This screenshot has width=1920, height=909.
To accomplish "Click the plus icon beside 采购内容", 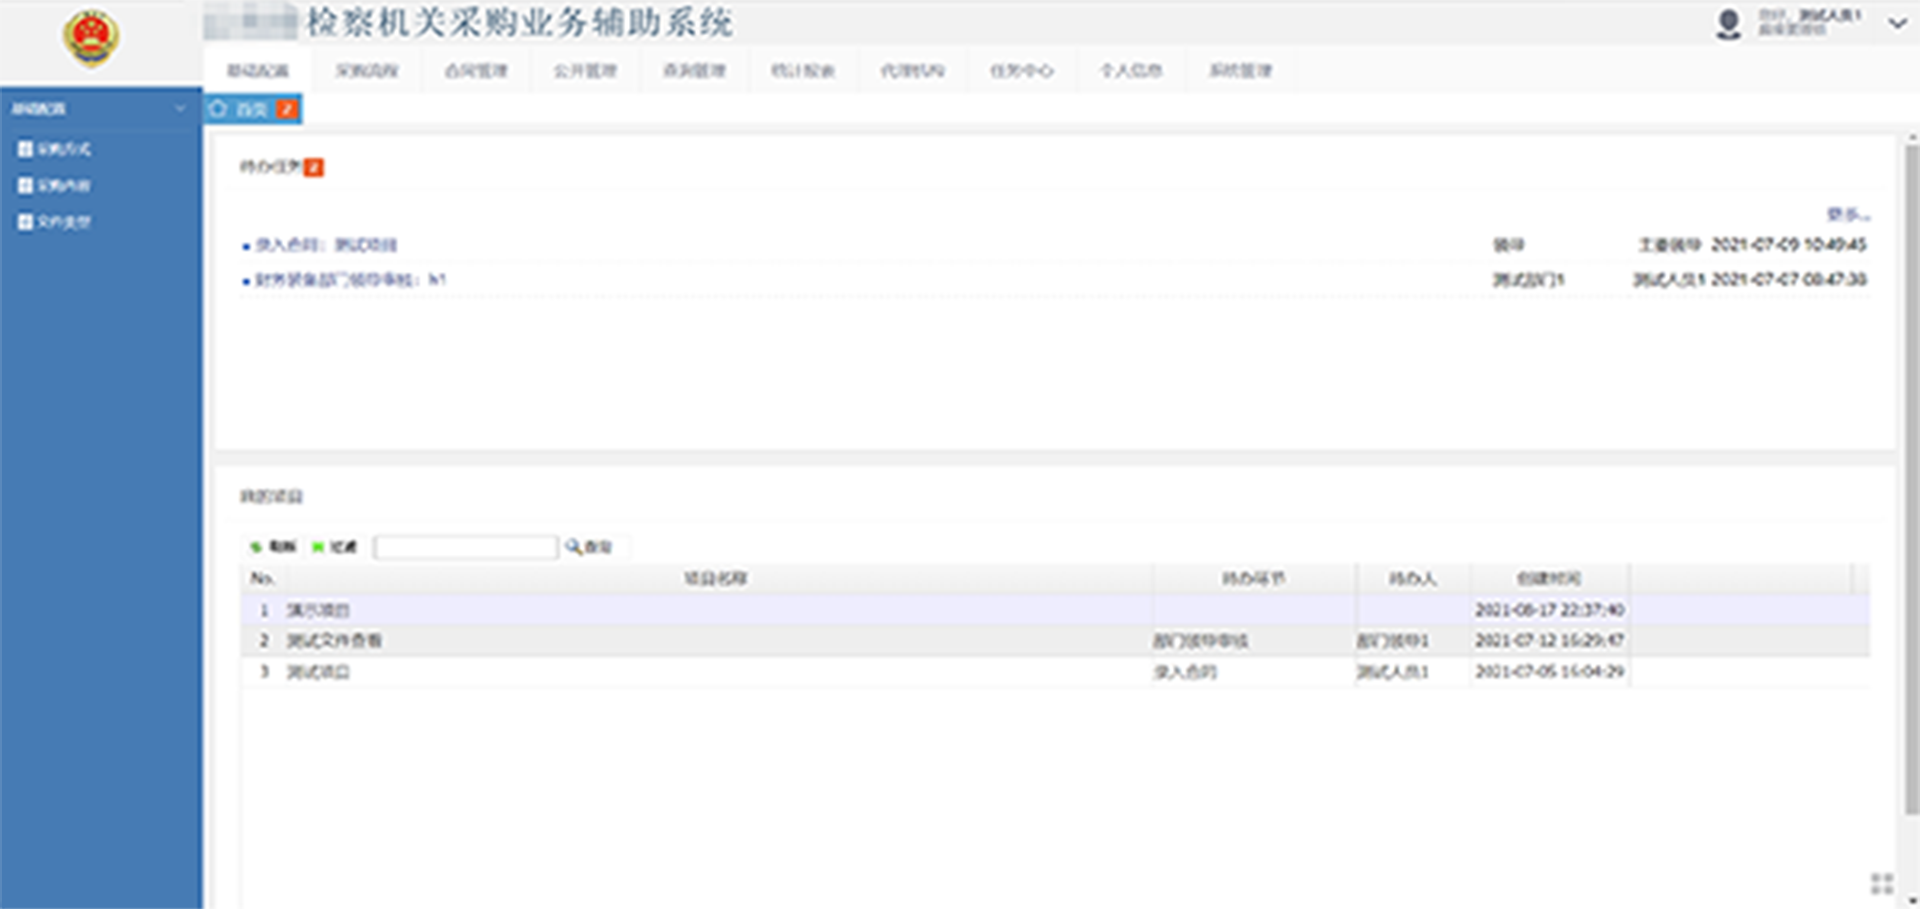I will [x=25, y=186].
